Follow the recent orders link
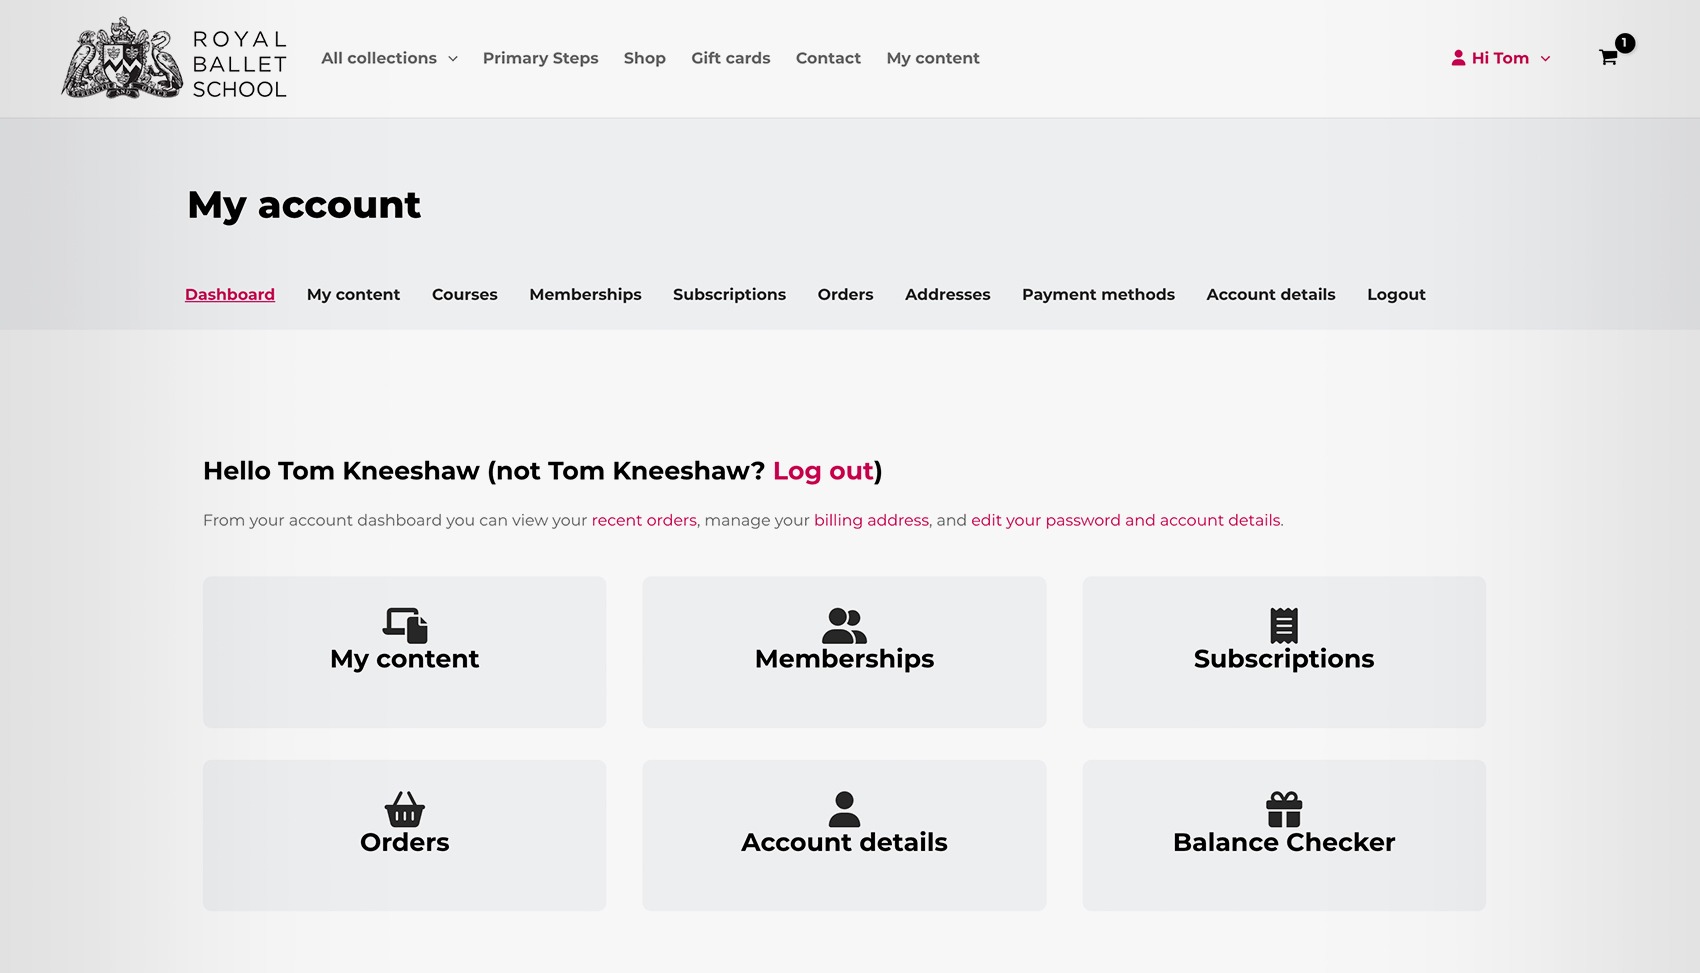Viewport: 1700px width, 973px height. click(x=644, y=520)
